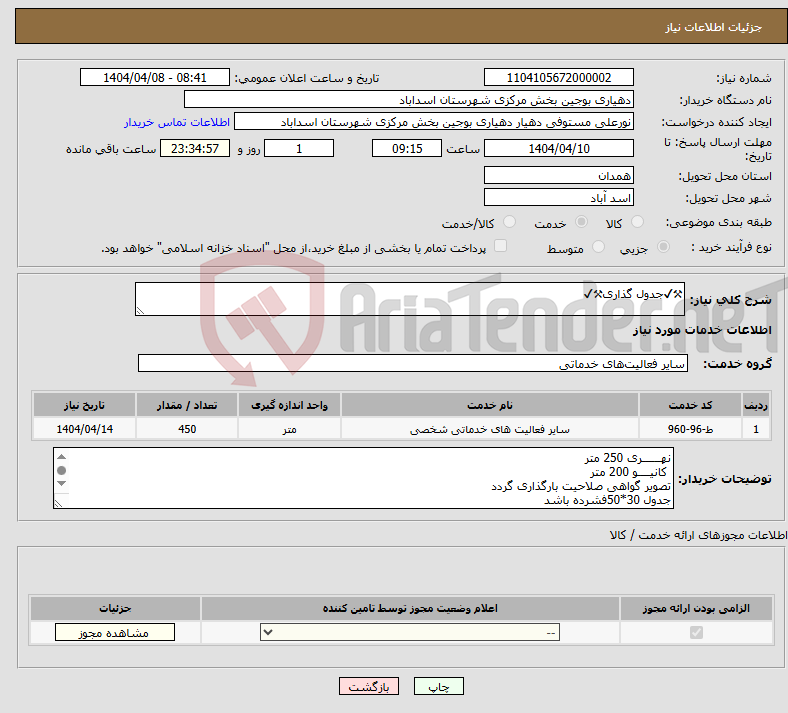Click the چاپ print button
788x713 pixels.
(439, 686)
